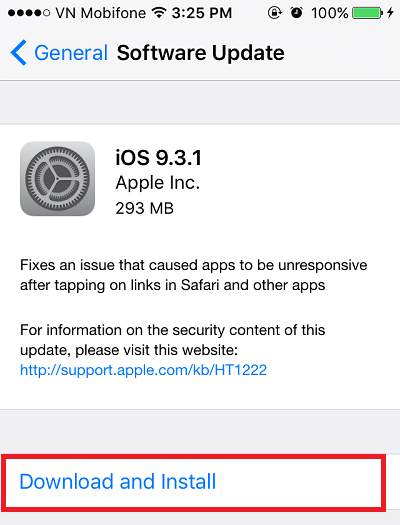Tap the iOS 9.3.1 version heading
The width and height of the screenshot is (400, 525).
(x=159, y=157)
